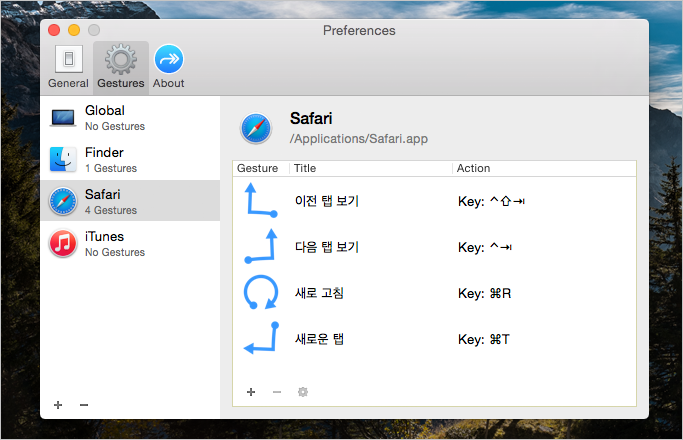
Task: Select the up-then-left gesture icon for 이전 탭 보기
Action: (260, 200)
